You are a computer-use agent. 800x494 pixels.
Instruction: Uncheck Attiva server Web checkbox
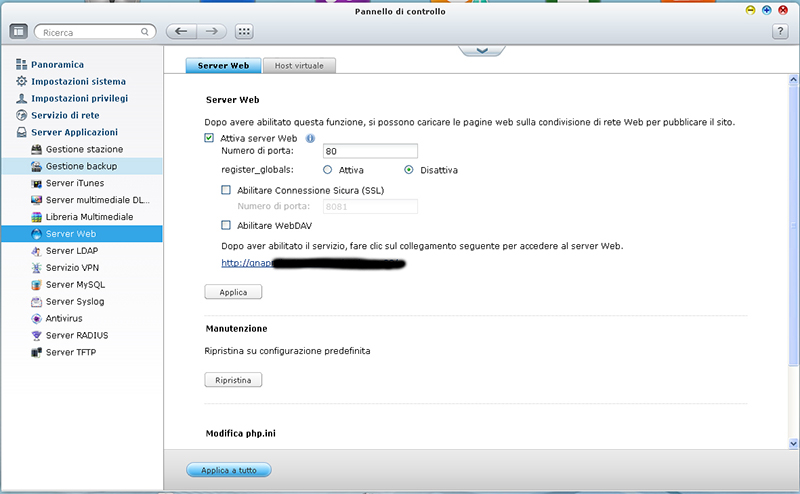(210, 138)
